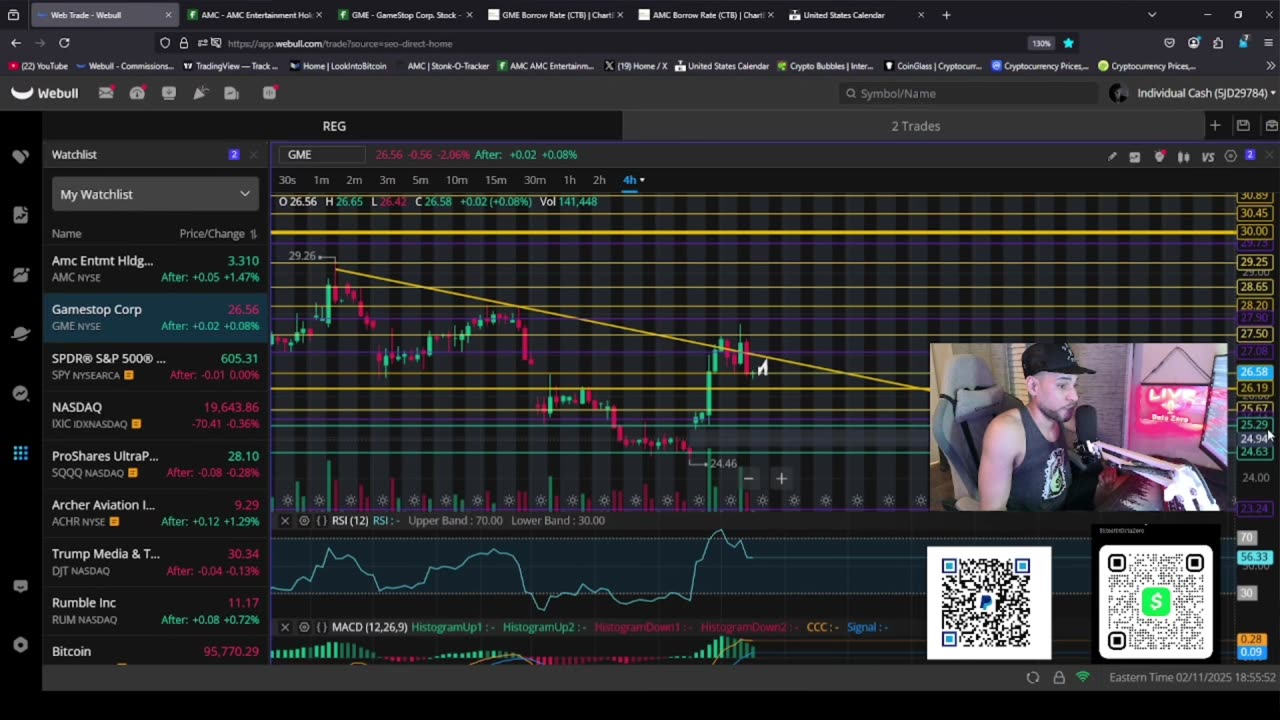Open widgets grid icon in left sidebar

click(20, 454)
